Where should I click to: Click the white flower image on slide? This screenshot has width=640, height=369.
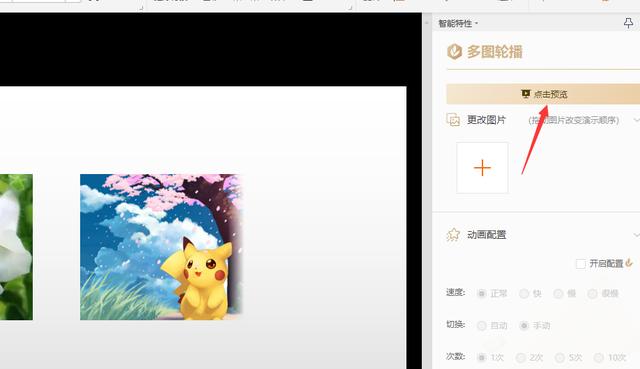tap(16, 247)
